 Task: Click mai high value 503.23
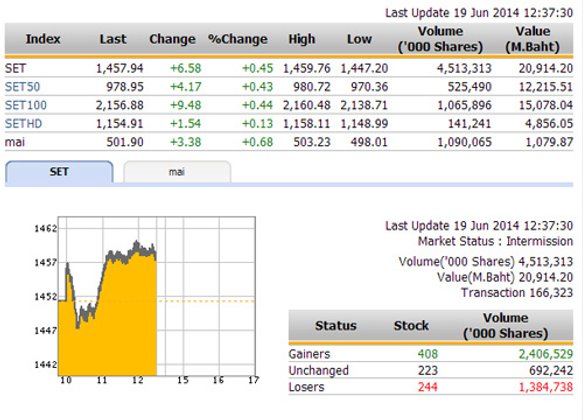[x=312, y=142]
